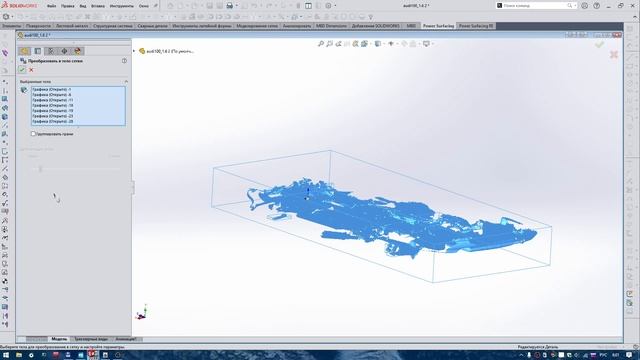640x360 pixels.
Task: Open the Window (Окно) menu
Action: pos(144,6)
